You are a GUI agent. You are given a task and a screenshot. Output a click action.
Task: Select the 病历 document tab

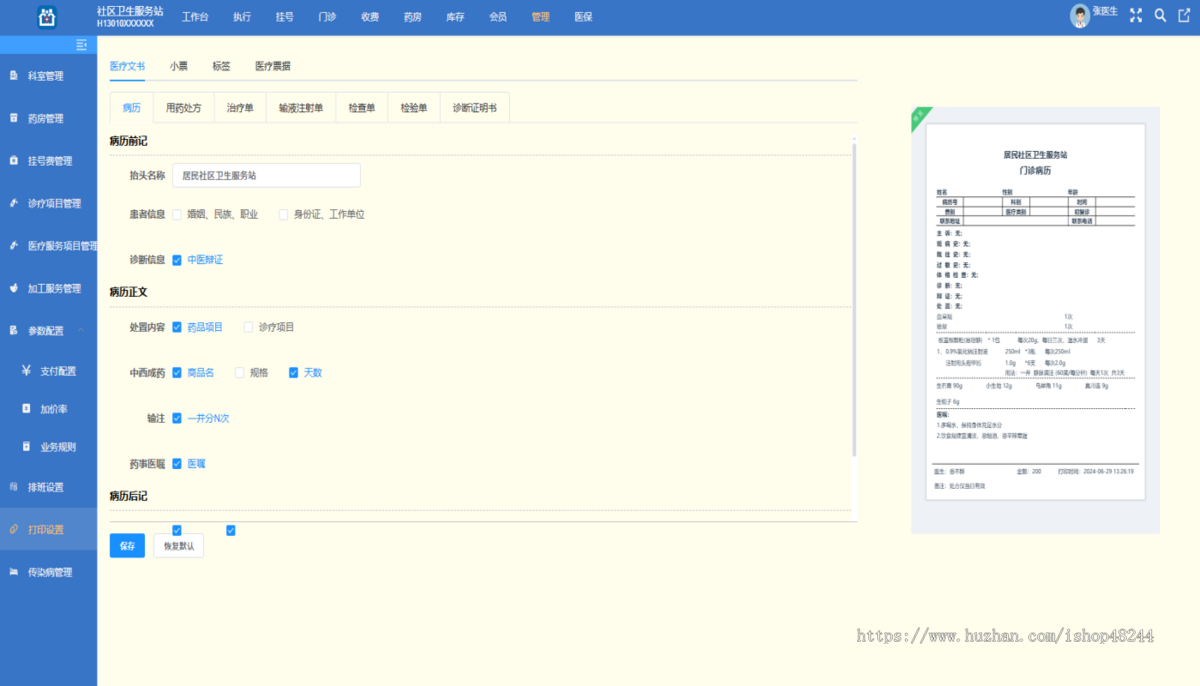coord(131,108)
